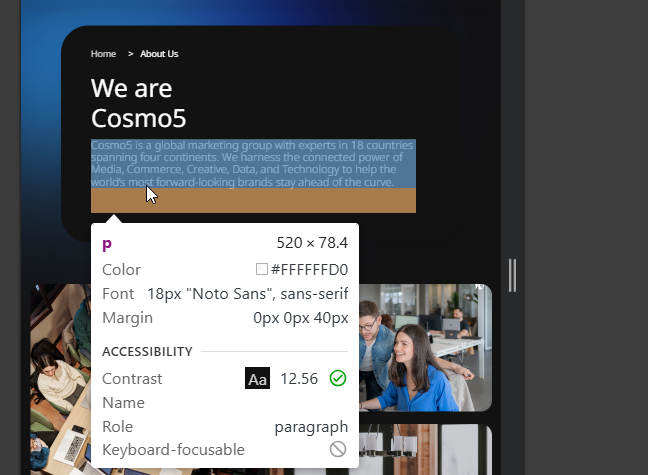Click the 'paragraph' role value

coord(311,427)
